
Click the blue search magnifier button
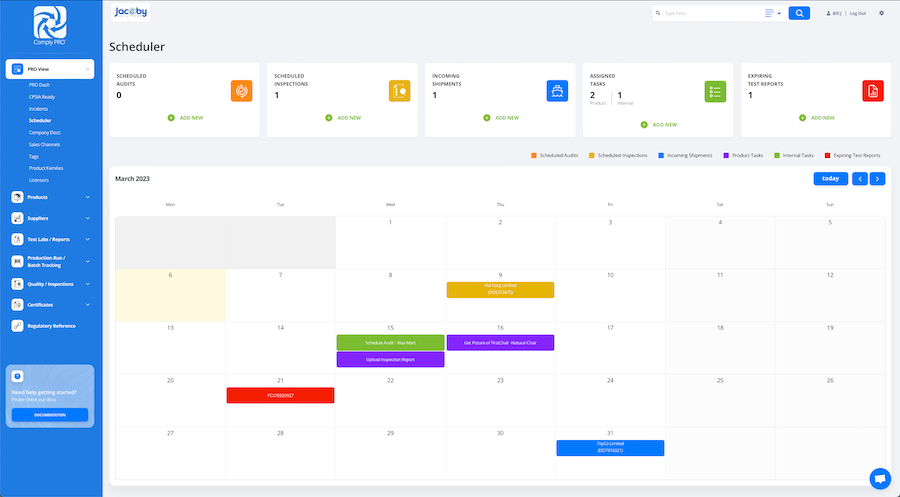[x=799, y=13]
